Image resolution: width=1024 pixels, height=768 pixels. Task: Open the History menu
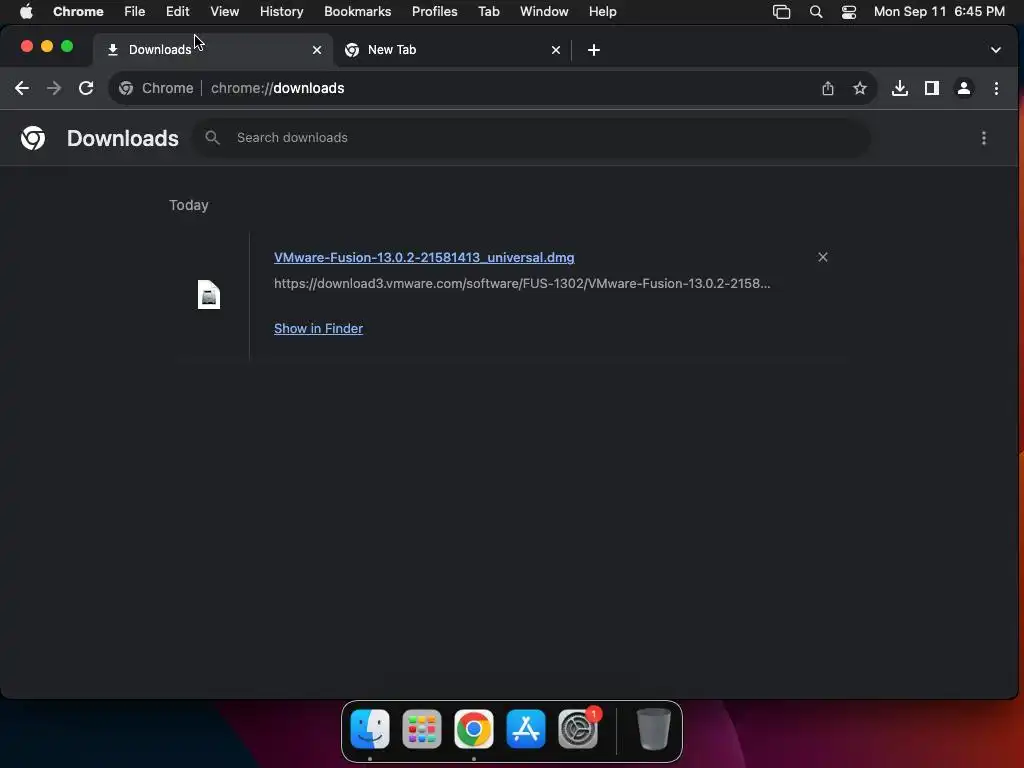point(281,12)
